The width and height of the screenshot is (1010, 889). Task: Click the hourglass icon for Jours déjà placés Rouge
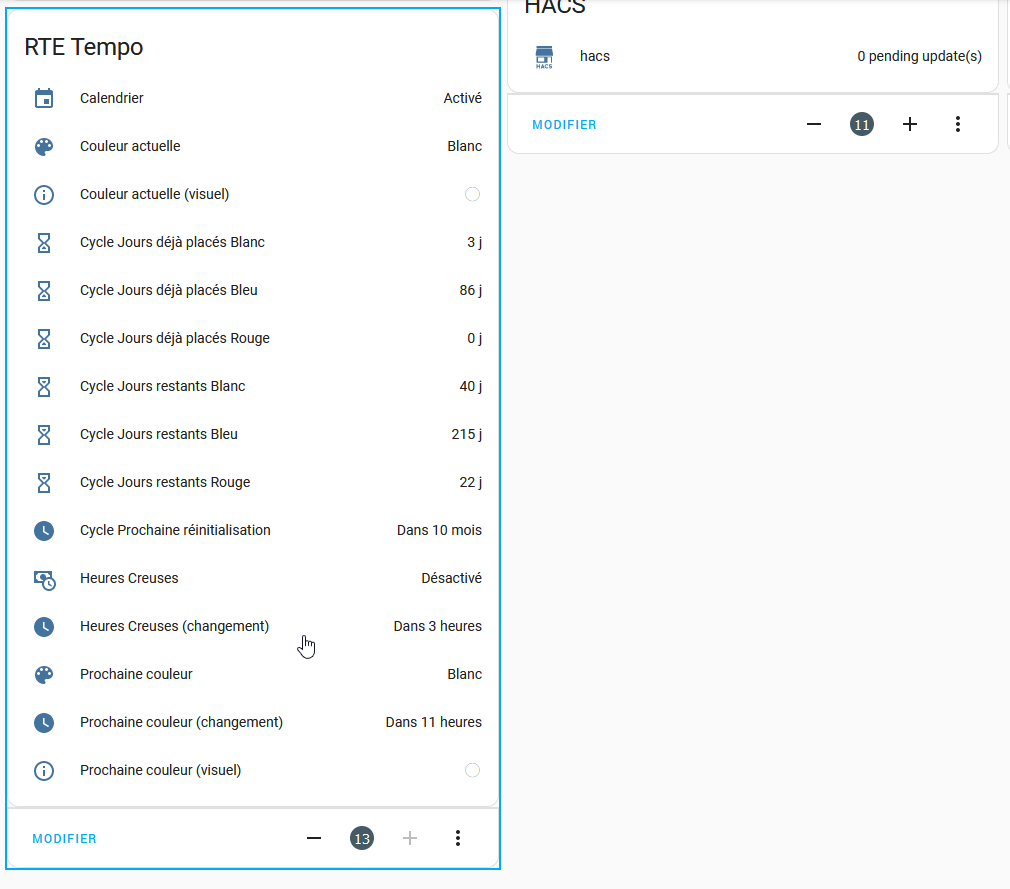(x=44, y=338)
